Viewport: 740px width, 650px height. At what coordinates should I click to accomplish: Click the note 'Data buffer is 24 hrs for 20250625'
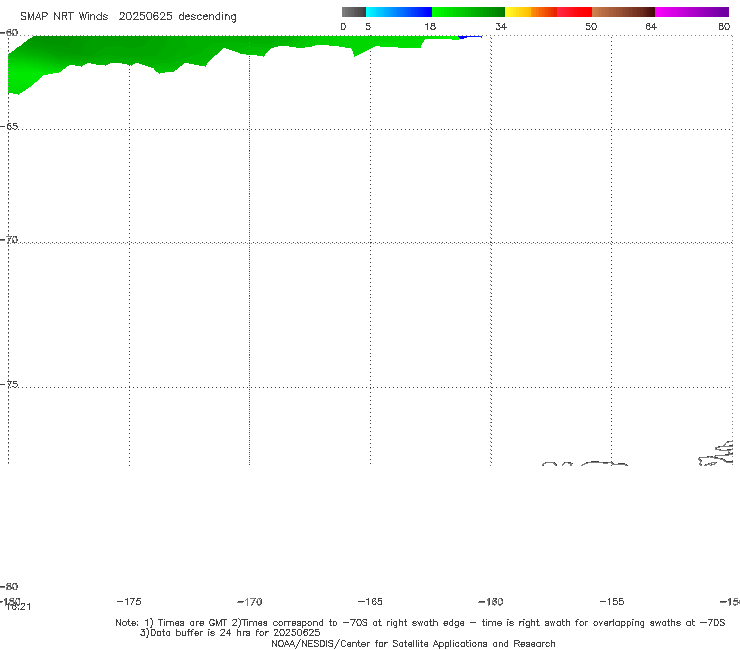230,633
